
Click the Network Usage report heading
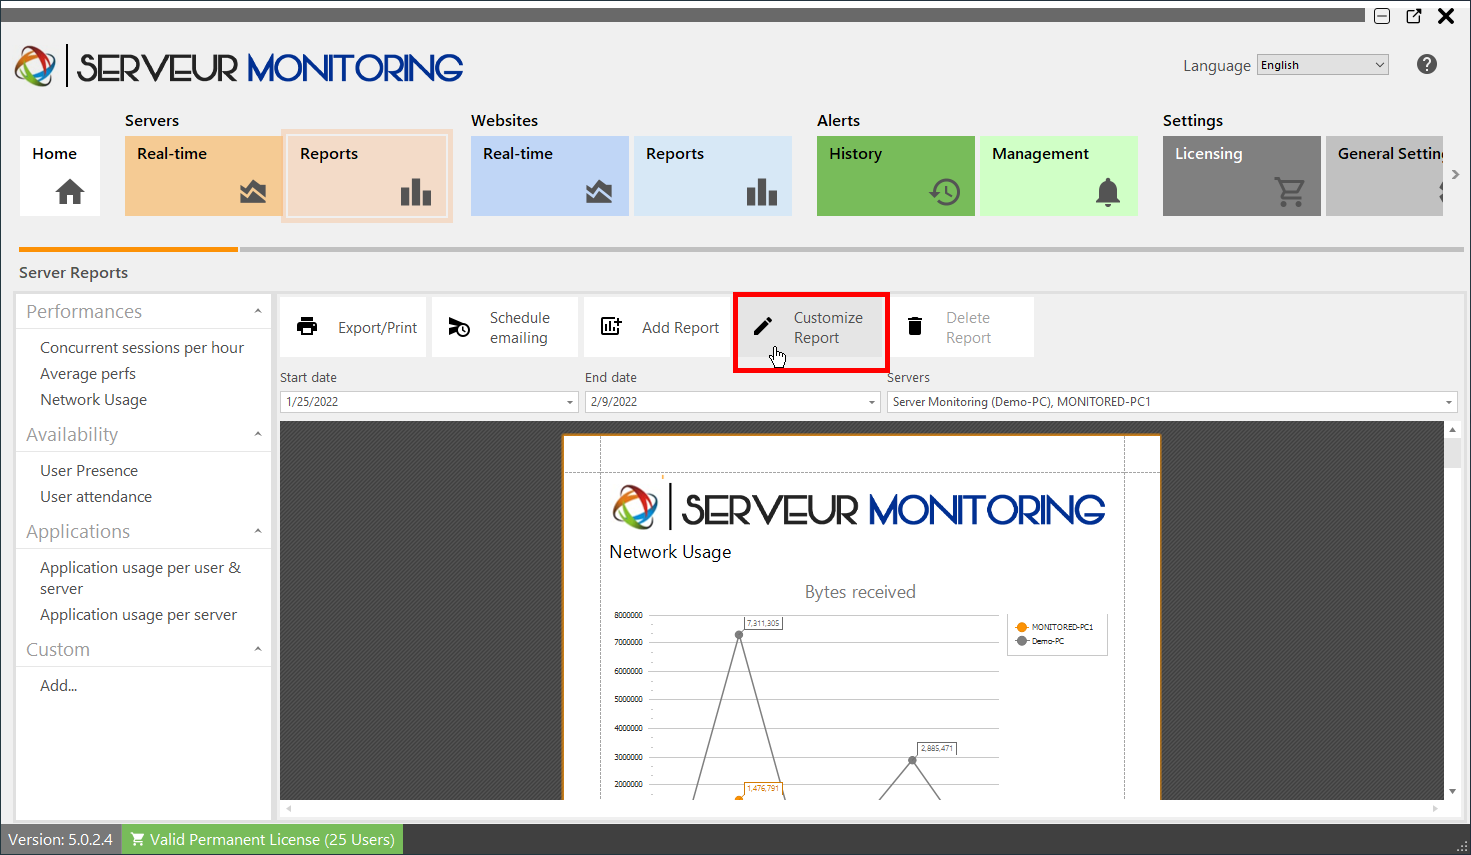coord(670,552)
